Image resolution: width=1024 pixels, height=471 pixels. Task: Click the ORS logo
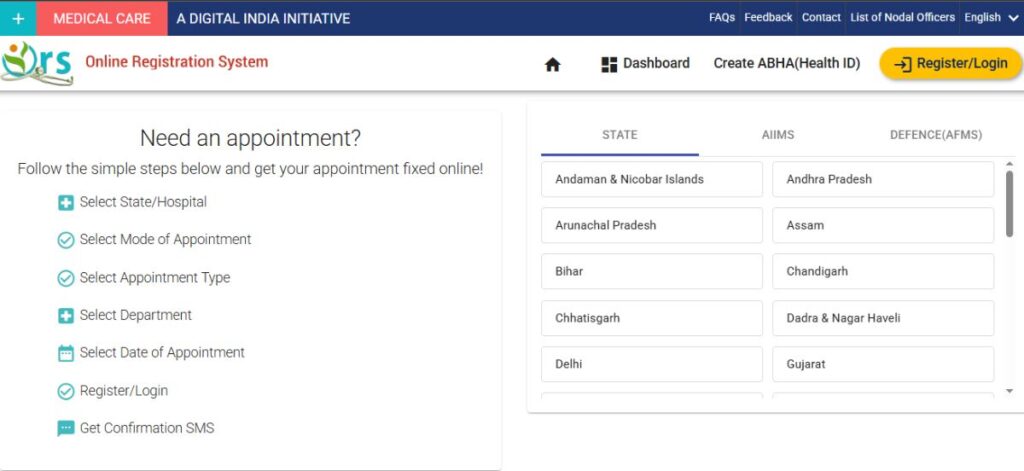(x=37, y=63)
